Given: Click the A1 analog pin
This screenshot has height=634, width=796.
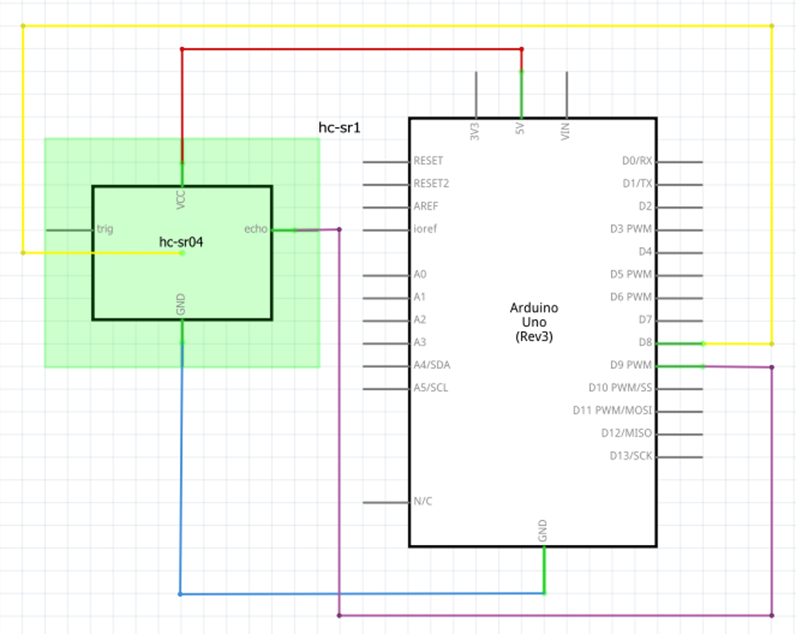Looking at the screenshot, I should [386, 298].
